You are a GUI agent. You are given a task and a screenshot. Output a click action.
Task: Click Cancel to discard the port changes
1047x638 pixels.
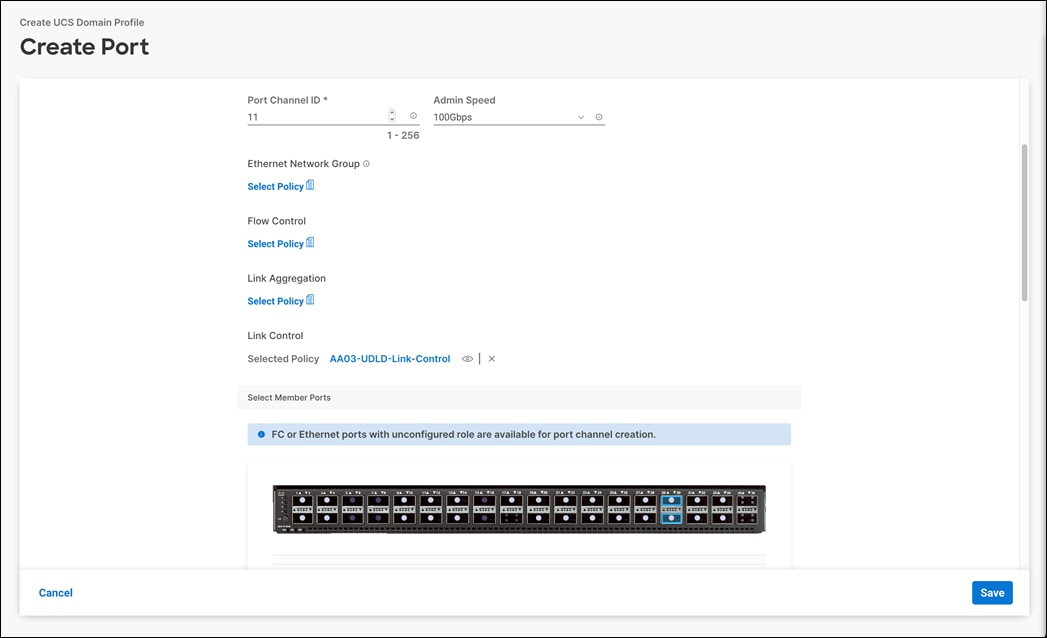click(55, 592)
